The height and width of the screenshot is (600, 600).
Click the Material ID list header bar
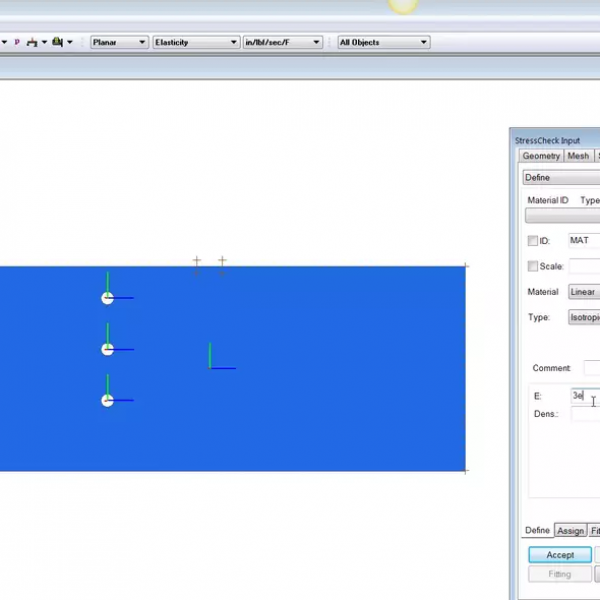562,216
